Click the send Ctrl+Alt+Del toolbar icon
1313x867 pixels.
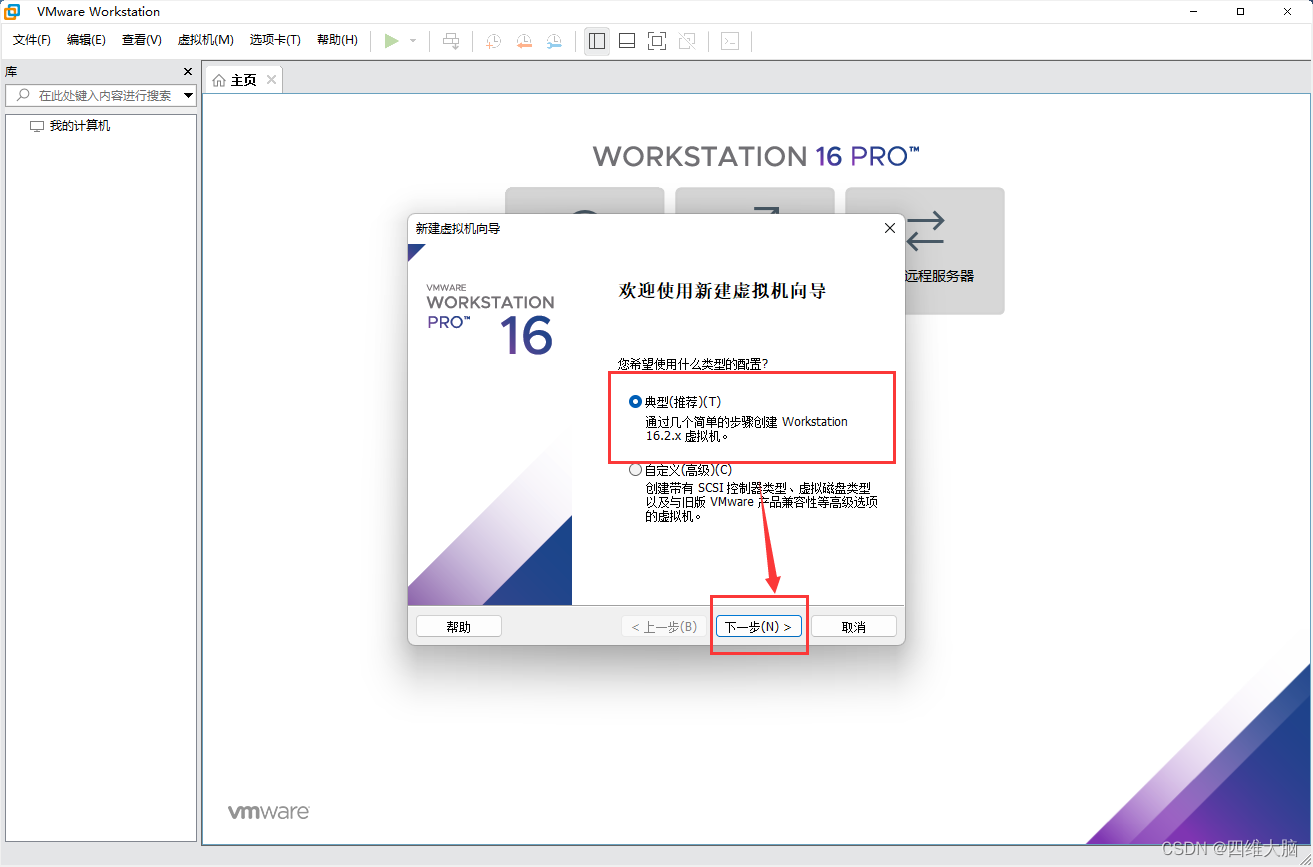451,41
